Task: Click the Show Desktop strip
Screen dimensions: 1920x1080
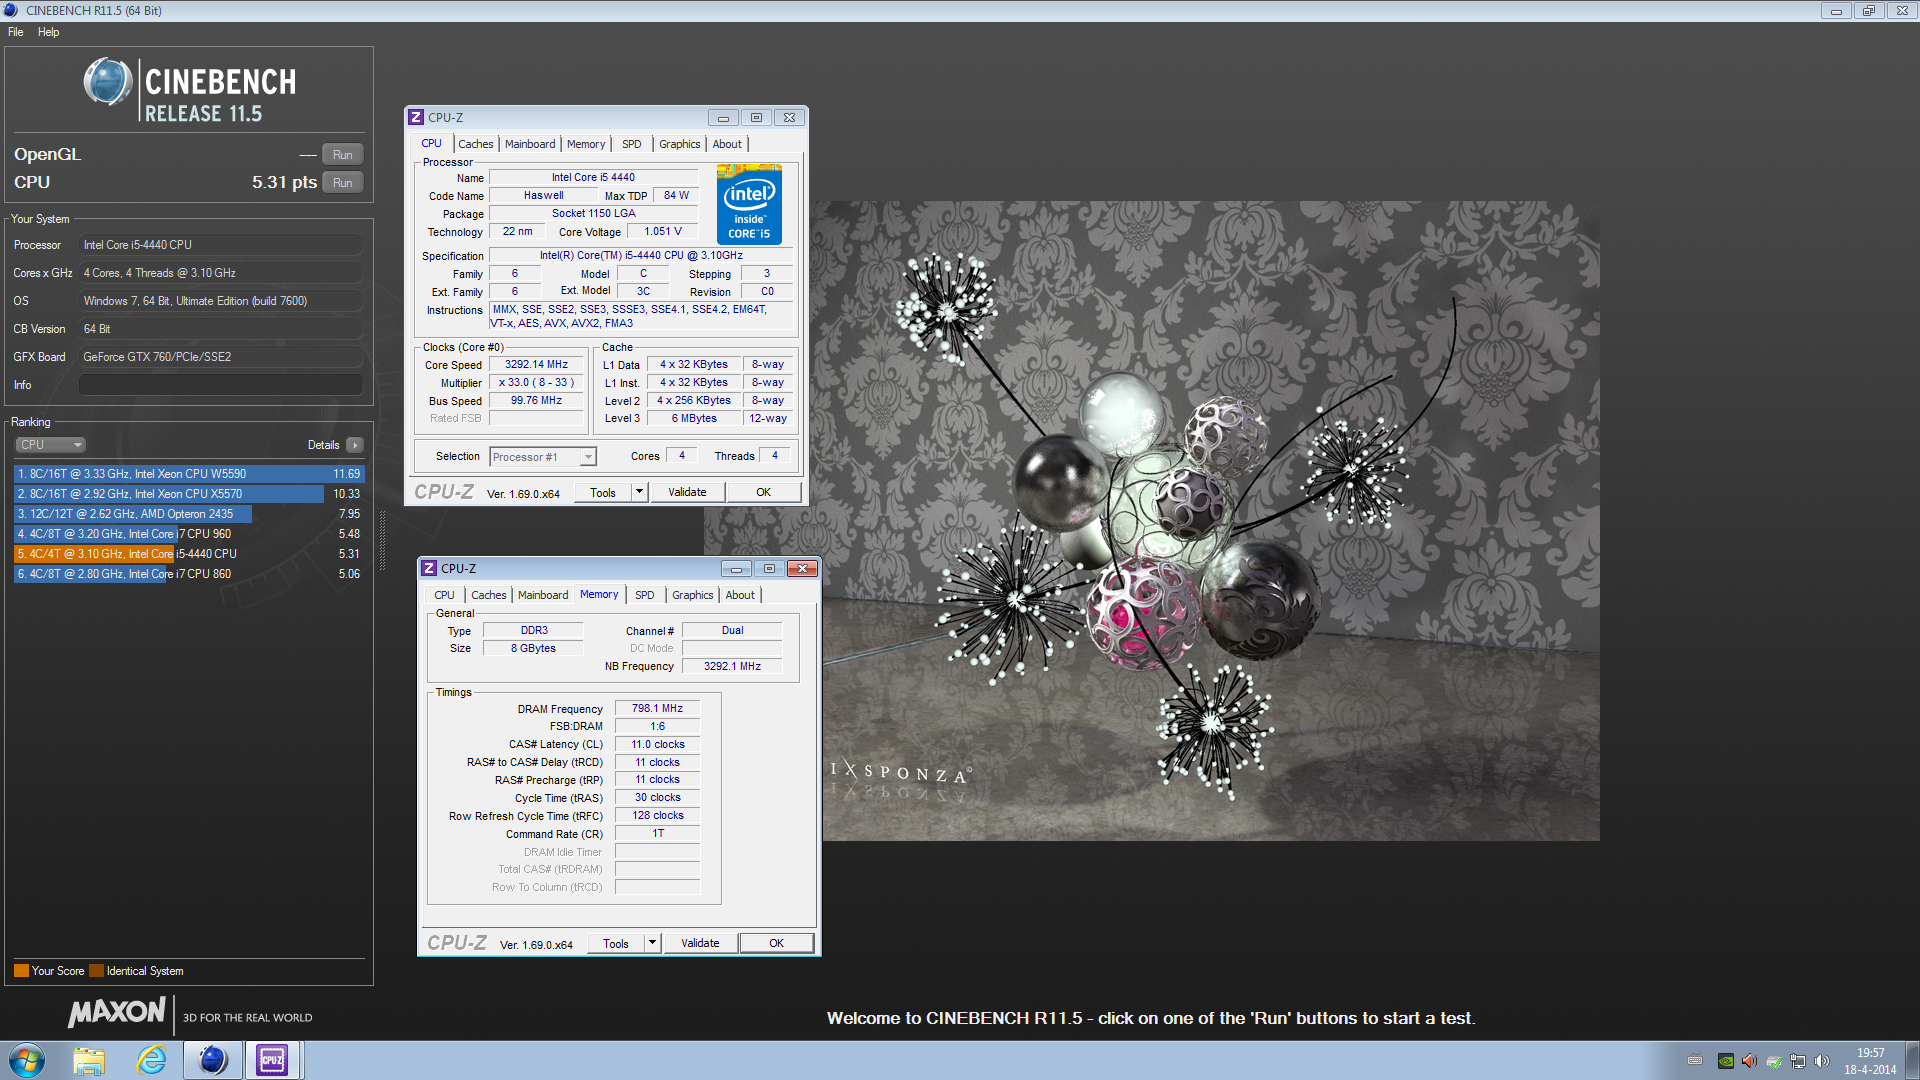Action: coord(1912,1060)
